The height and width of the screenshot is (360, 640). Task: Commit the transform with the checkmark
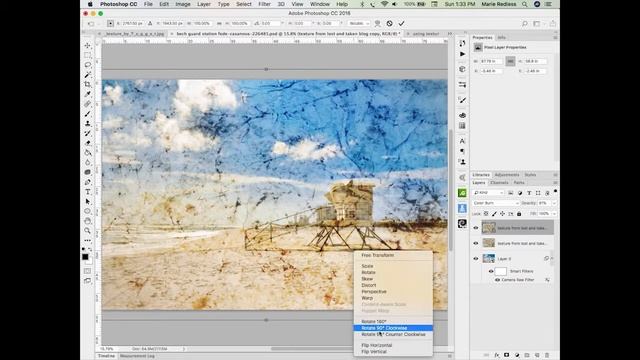point(402,24)
